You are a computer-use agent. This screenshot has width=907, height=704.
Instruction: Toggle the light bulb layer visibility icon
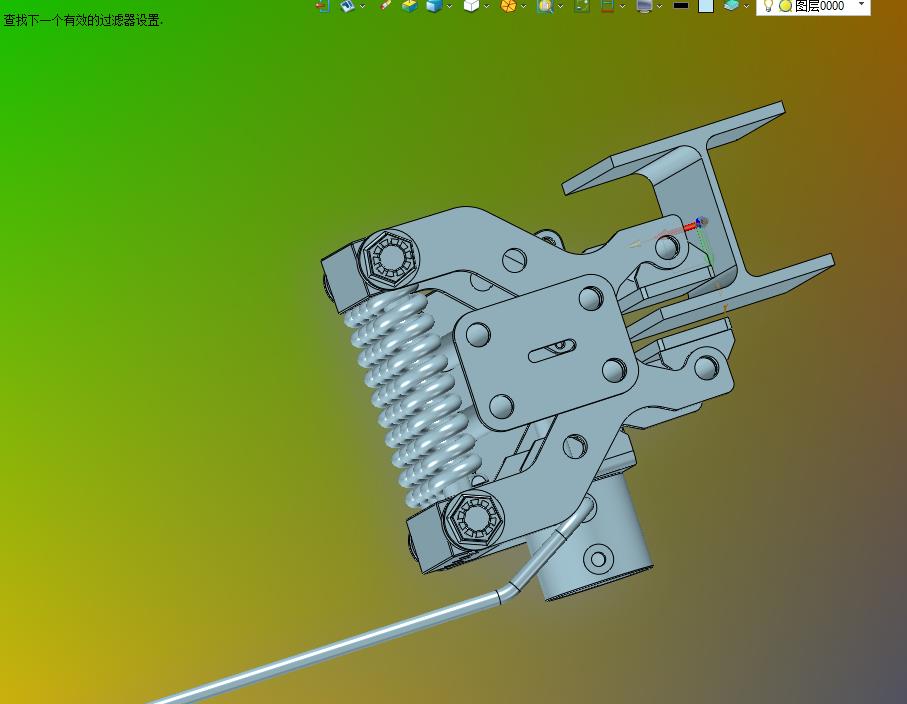click(x=768, y=6)
